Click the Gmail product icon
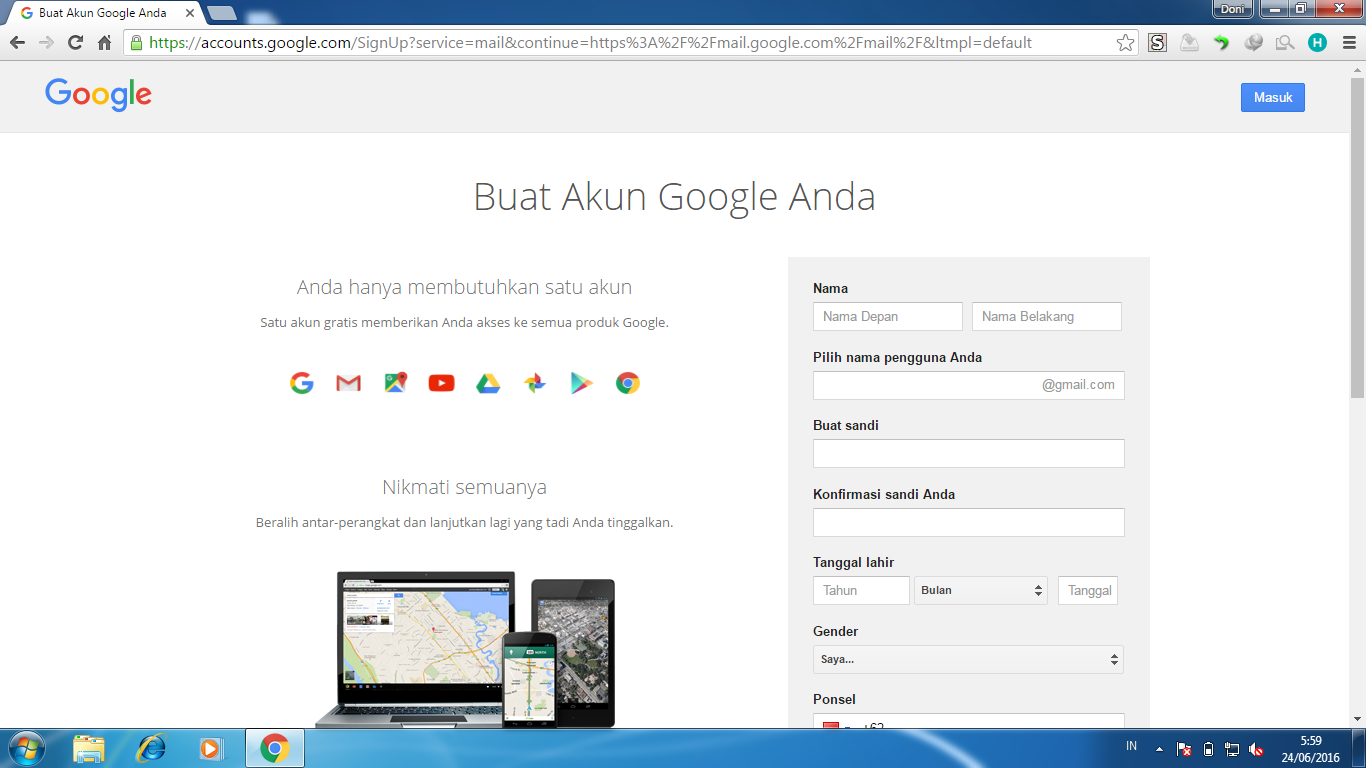 pos(348,383)
